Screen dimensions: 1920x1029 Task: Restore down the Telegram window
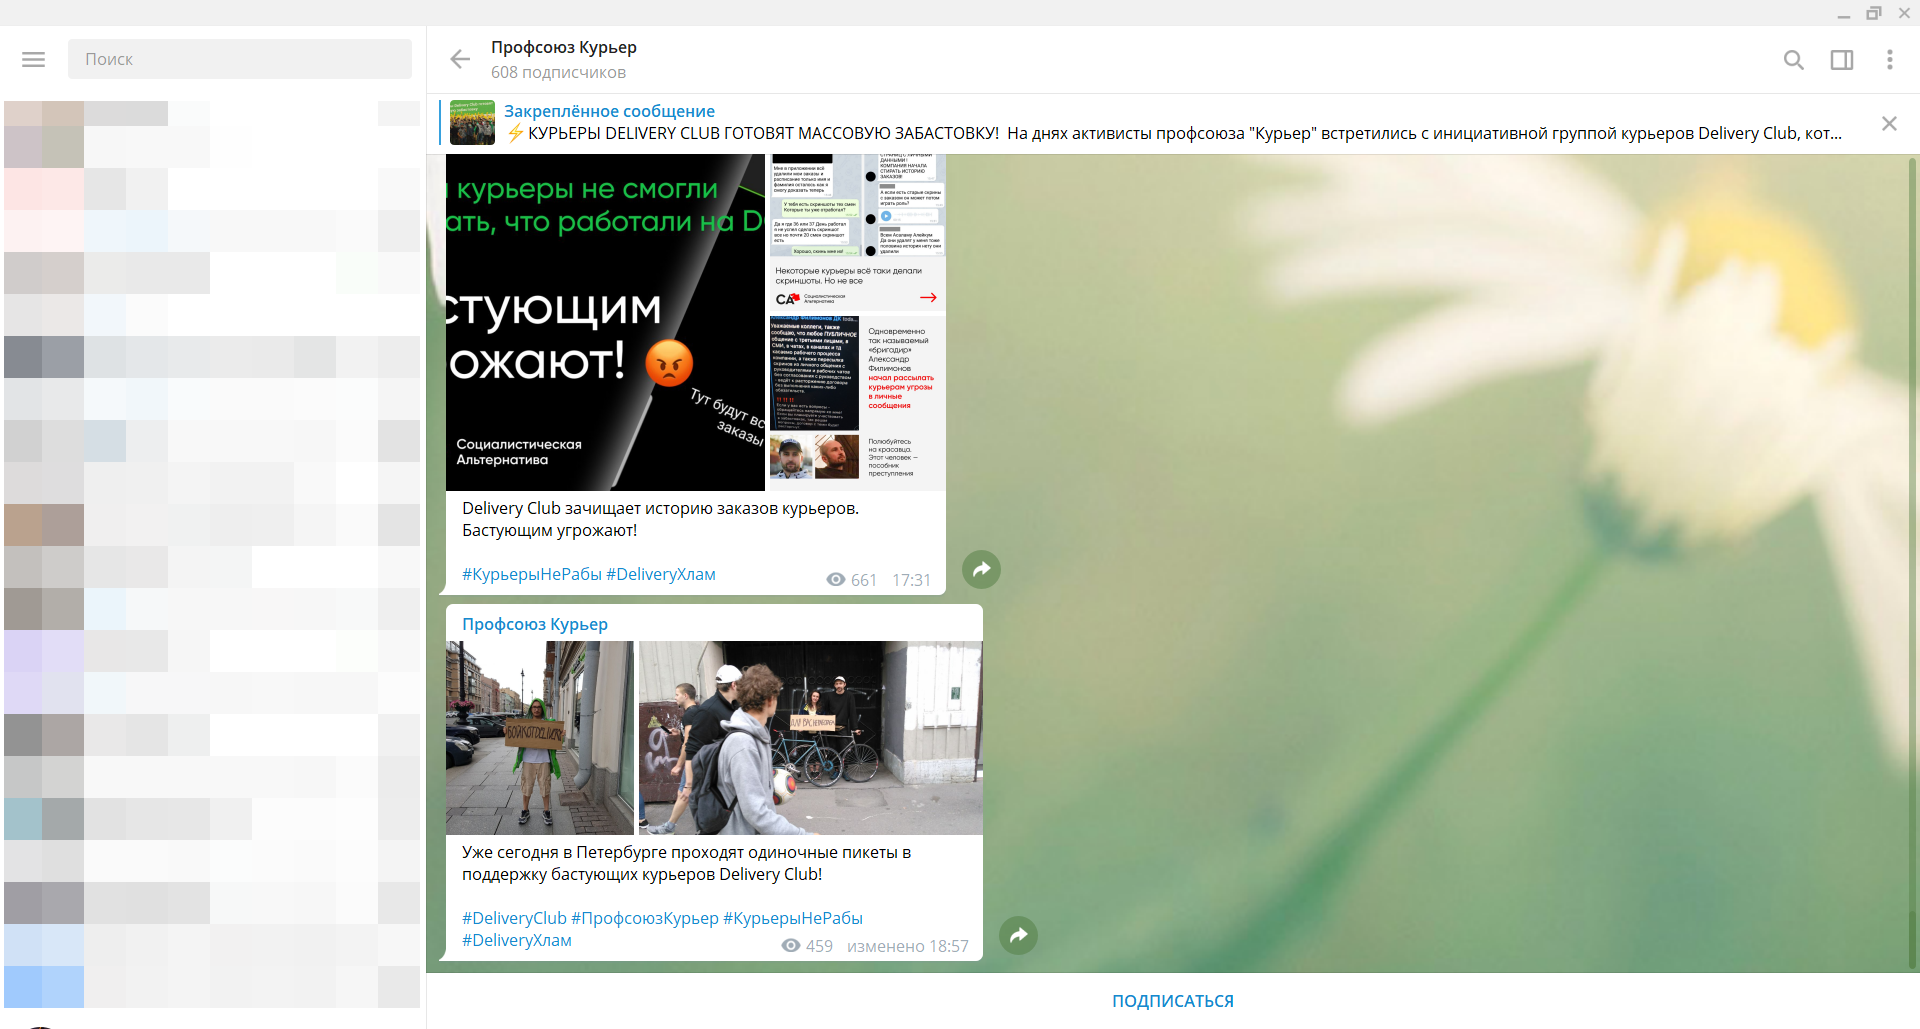pos(1874,13)
